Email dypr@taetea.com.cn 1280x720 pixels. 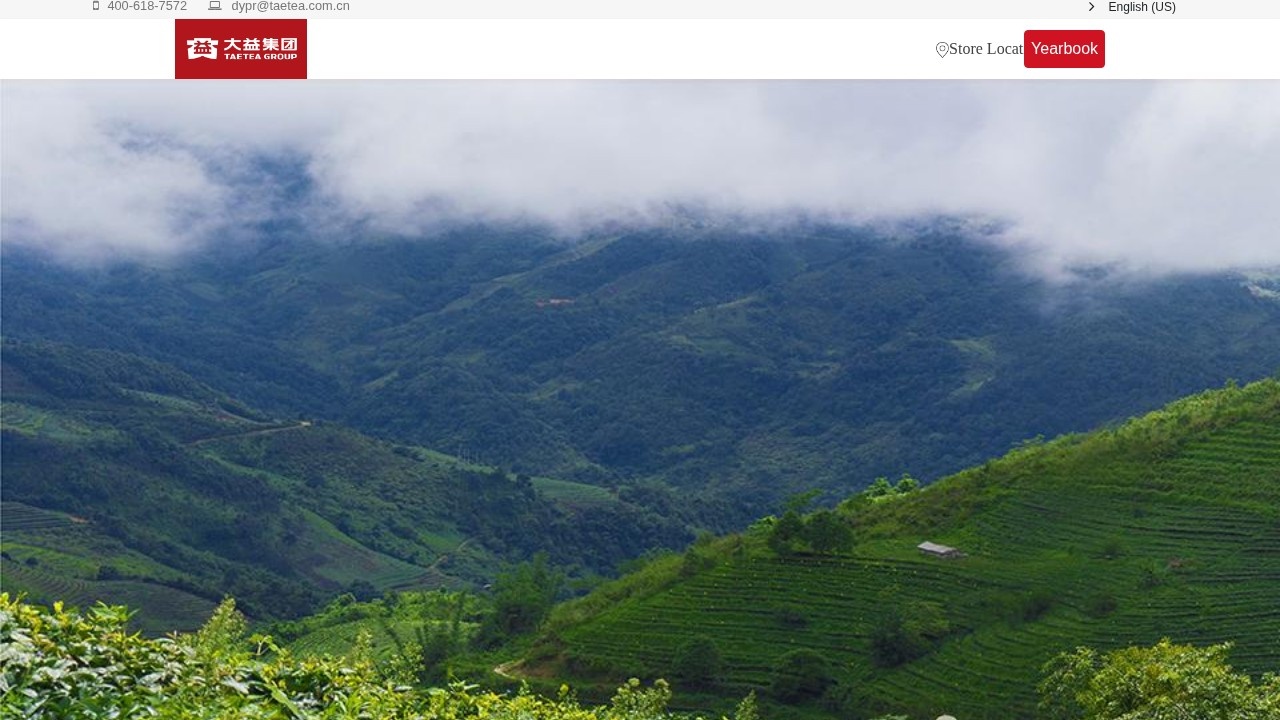tap(290, 6)
